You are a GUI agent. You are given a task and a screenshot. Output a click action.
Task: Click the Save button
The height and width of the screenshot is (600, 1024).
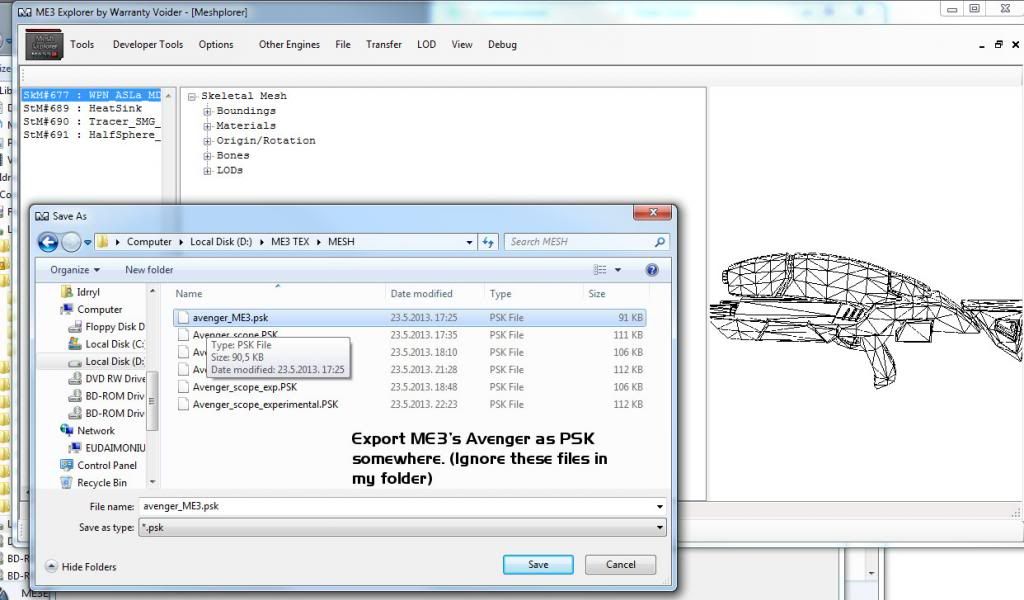[538, 565]
